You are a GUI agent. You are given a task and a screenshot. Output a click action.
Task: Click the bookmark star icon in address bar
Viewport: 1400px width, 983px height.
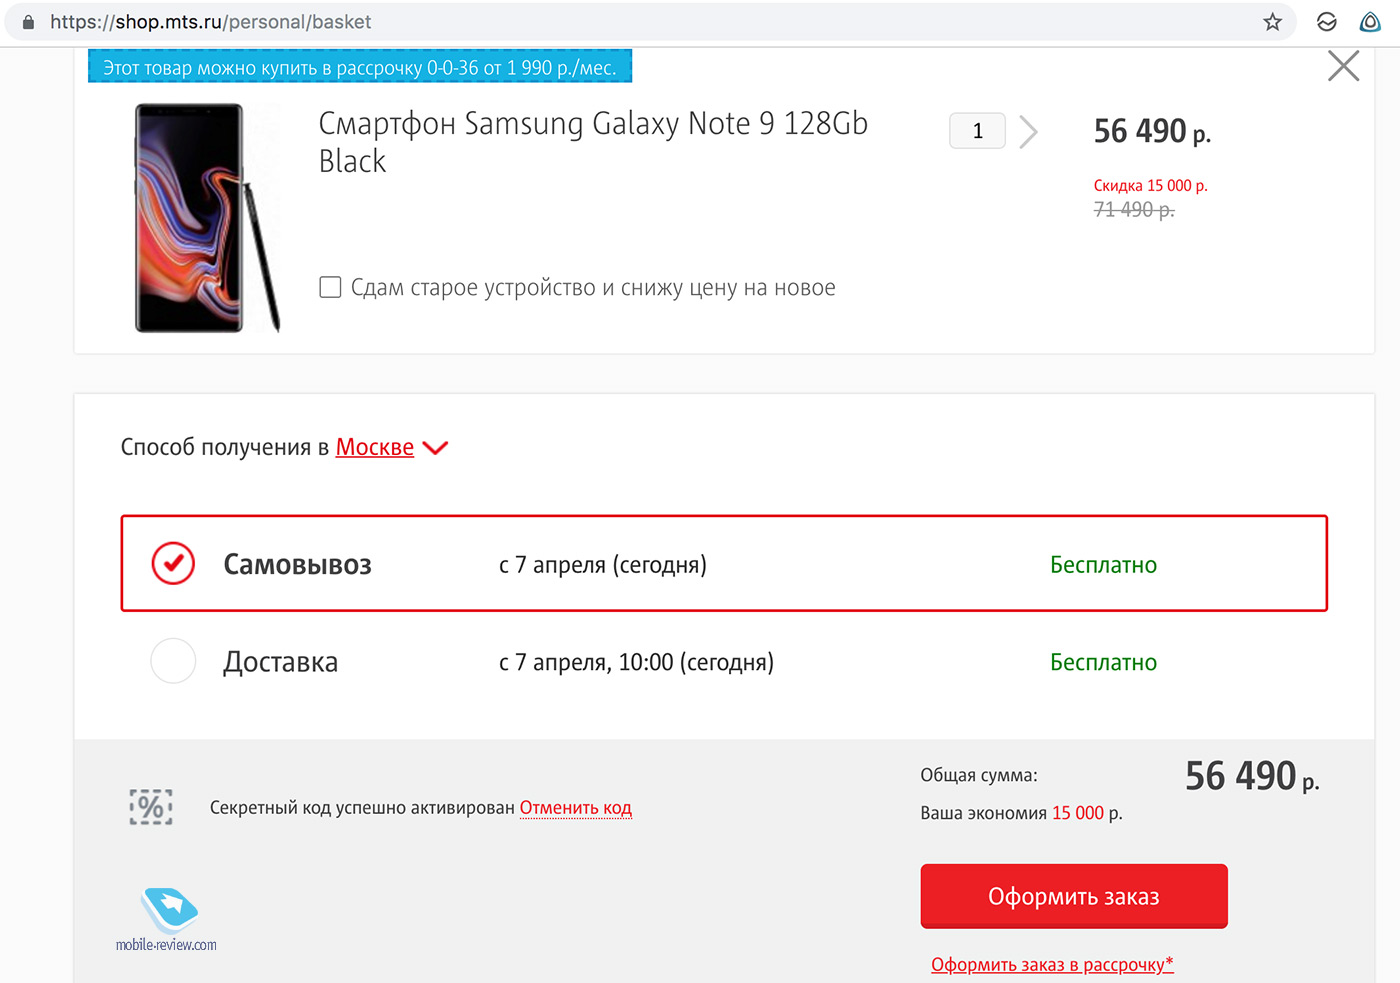coord(1272,22)
